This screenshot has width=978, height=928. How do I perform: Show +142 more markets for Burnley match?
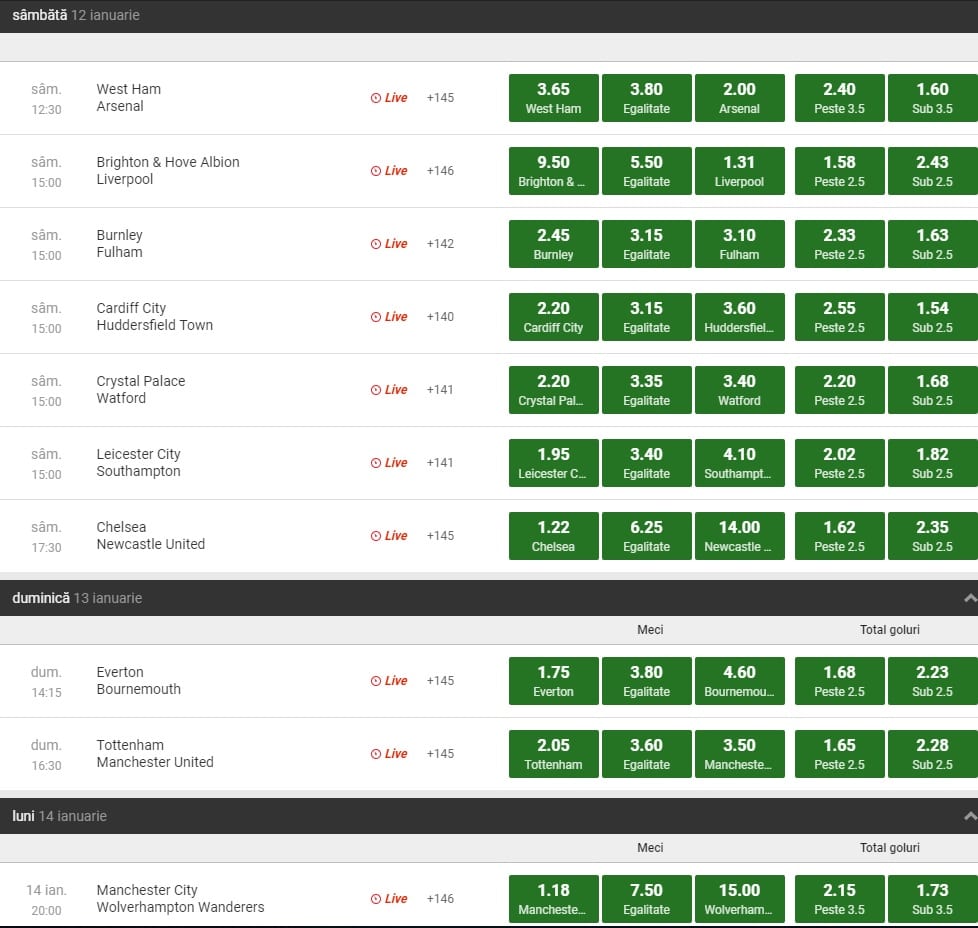click(440, 244)
